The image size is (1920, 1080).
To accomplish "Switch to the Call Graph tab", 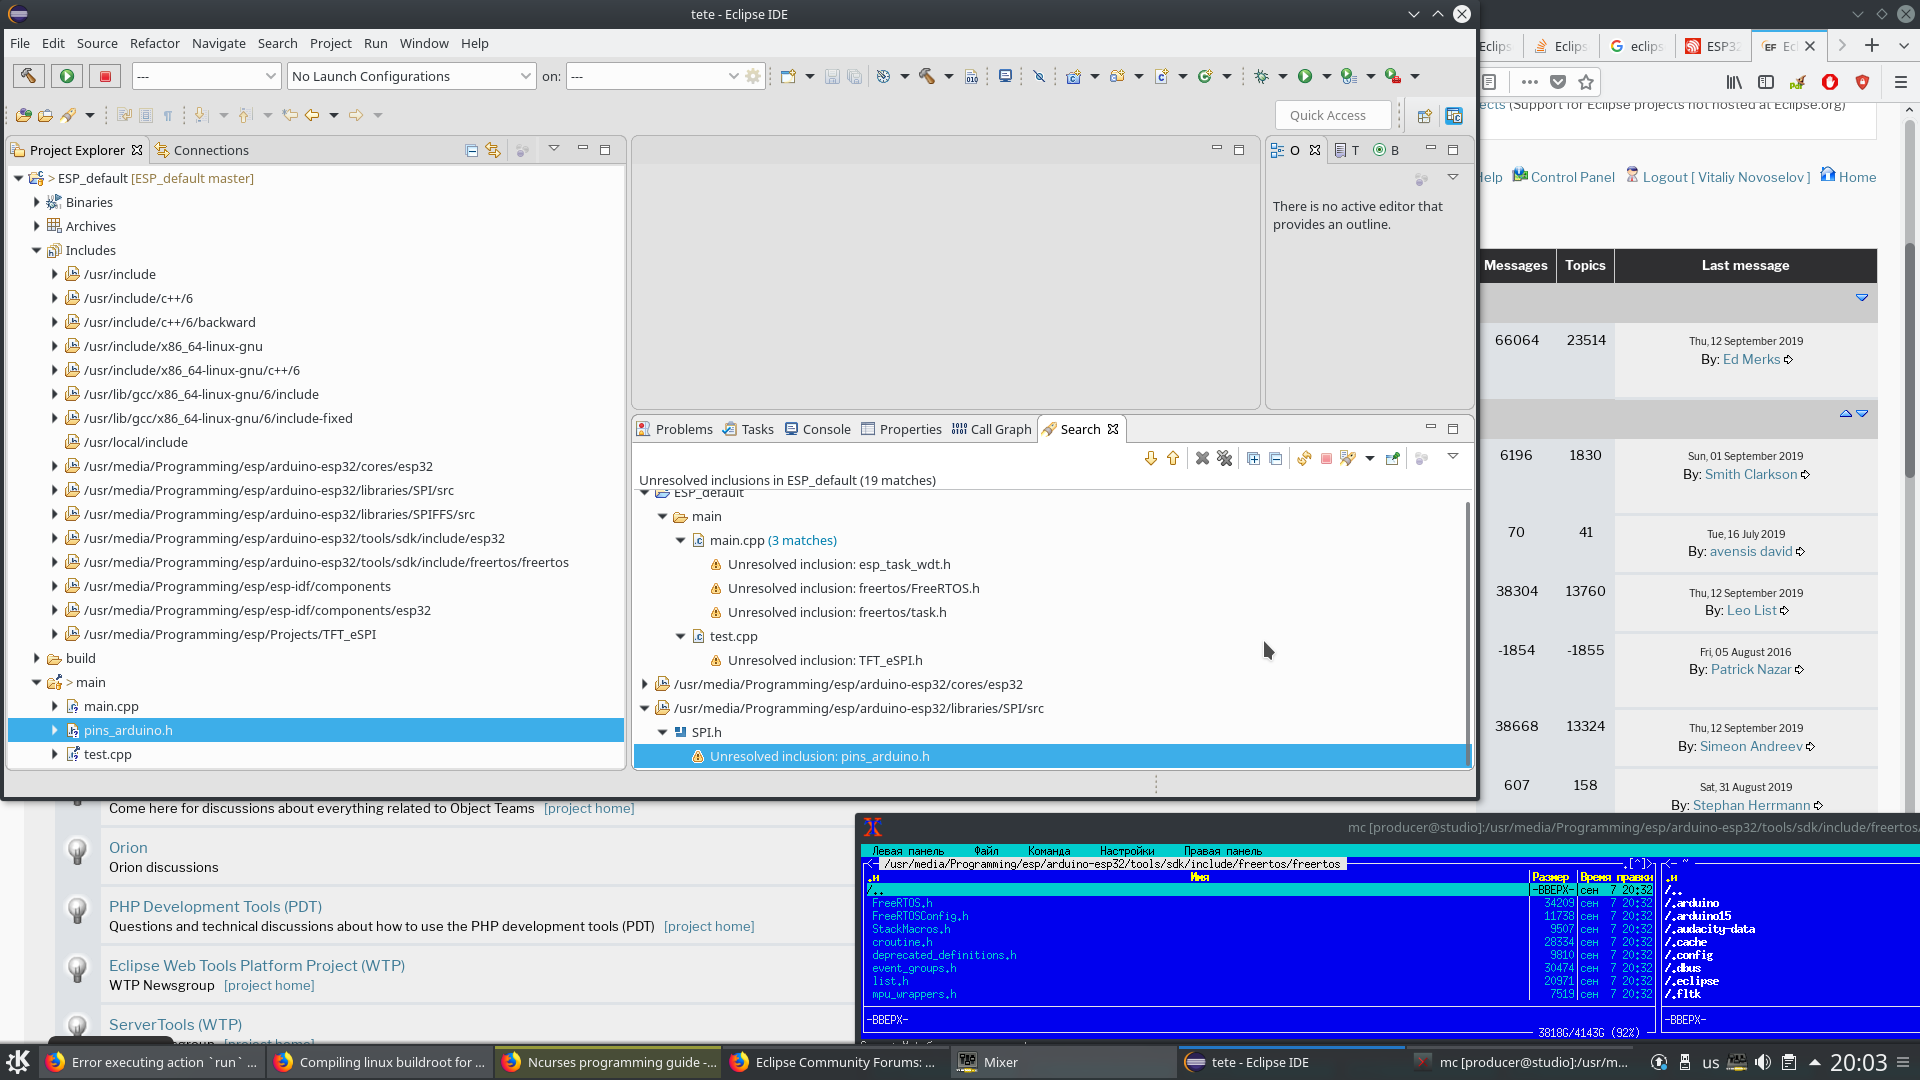I will (991, 429).
